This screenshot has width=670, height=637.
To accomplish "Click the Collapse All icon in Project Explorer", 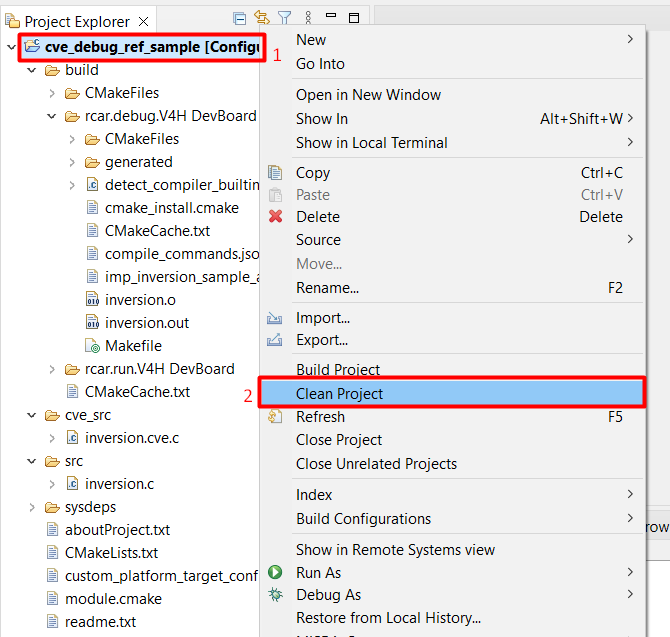I will [239, 18].
